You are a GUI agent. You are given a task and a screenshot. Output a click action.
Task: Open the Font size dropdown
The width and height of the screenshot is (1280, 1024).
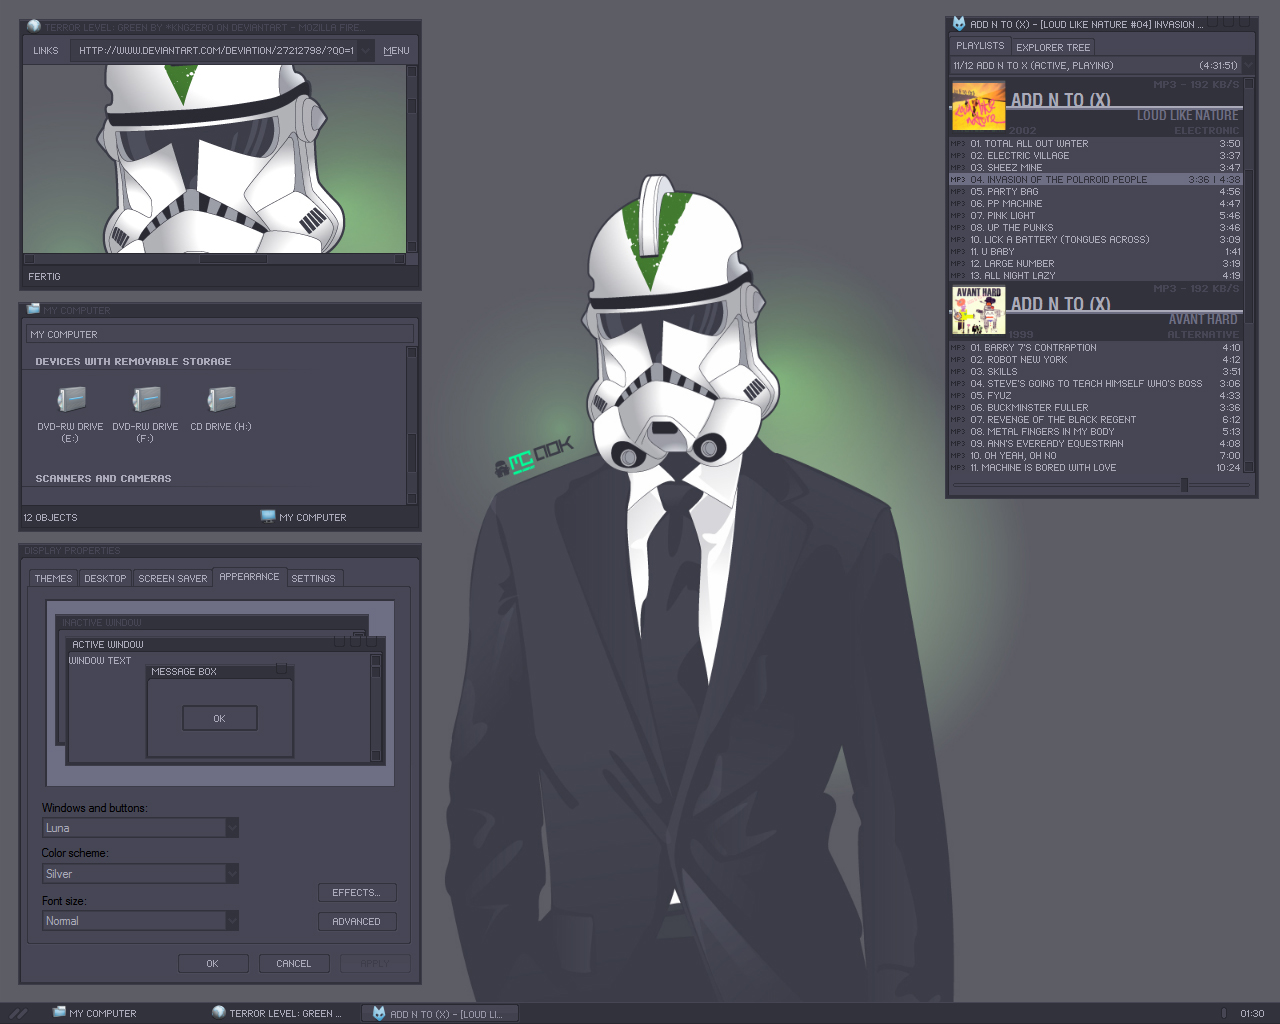pyautogui.click(x=232, y=920)
